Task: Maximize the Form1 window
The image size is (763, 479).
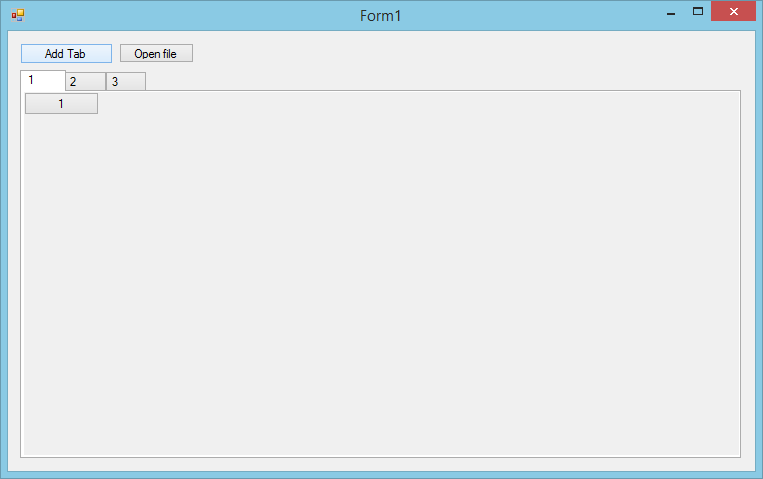Action: pyautogui.click(x=698, y=12)
